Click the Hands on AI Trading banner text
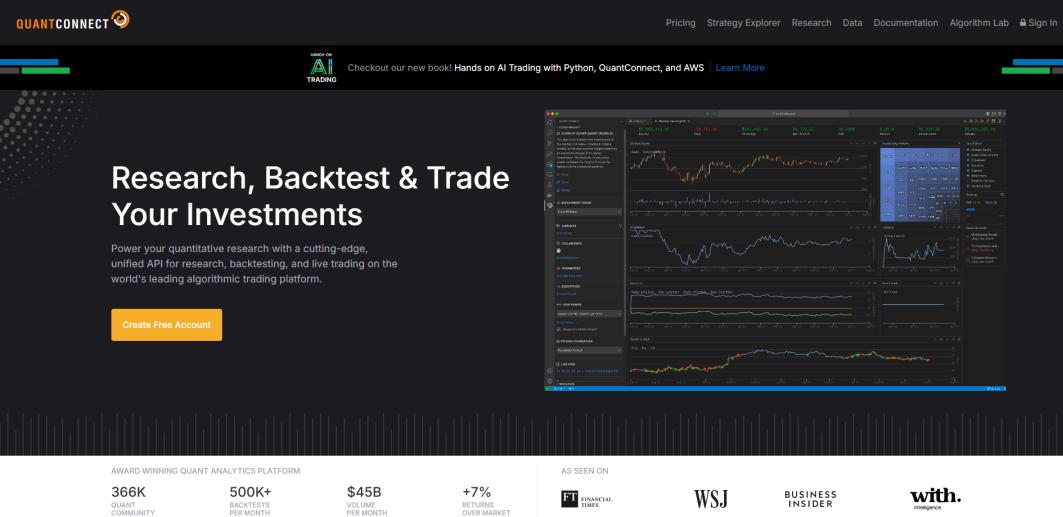This screenshot has height=517, width=1063. tap(580, 68)
